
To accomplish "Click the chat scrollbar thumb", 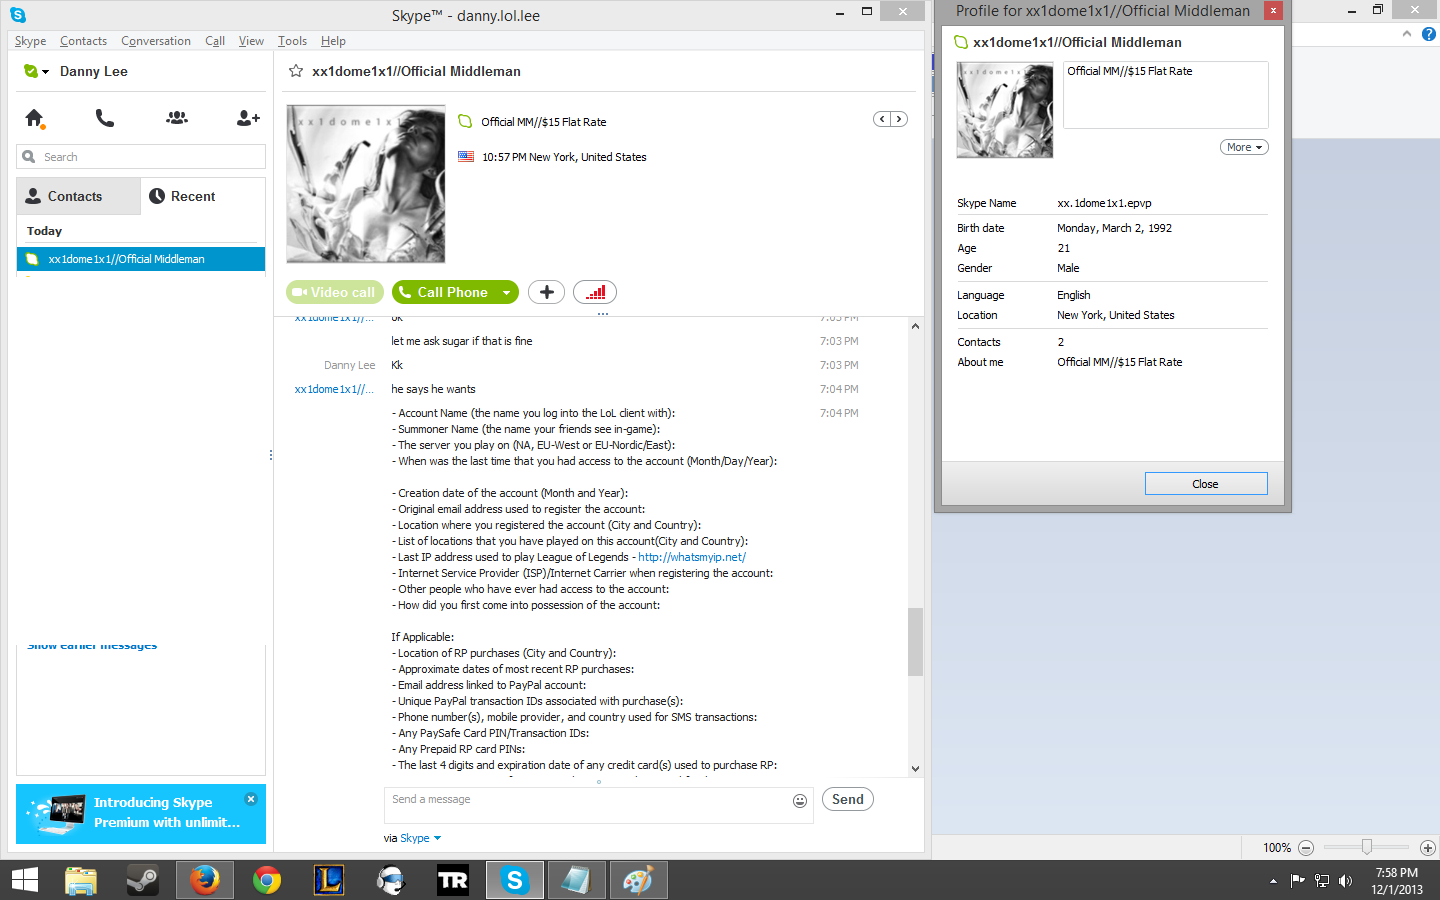I will click(x=915, y=642).
